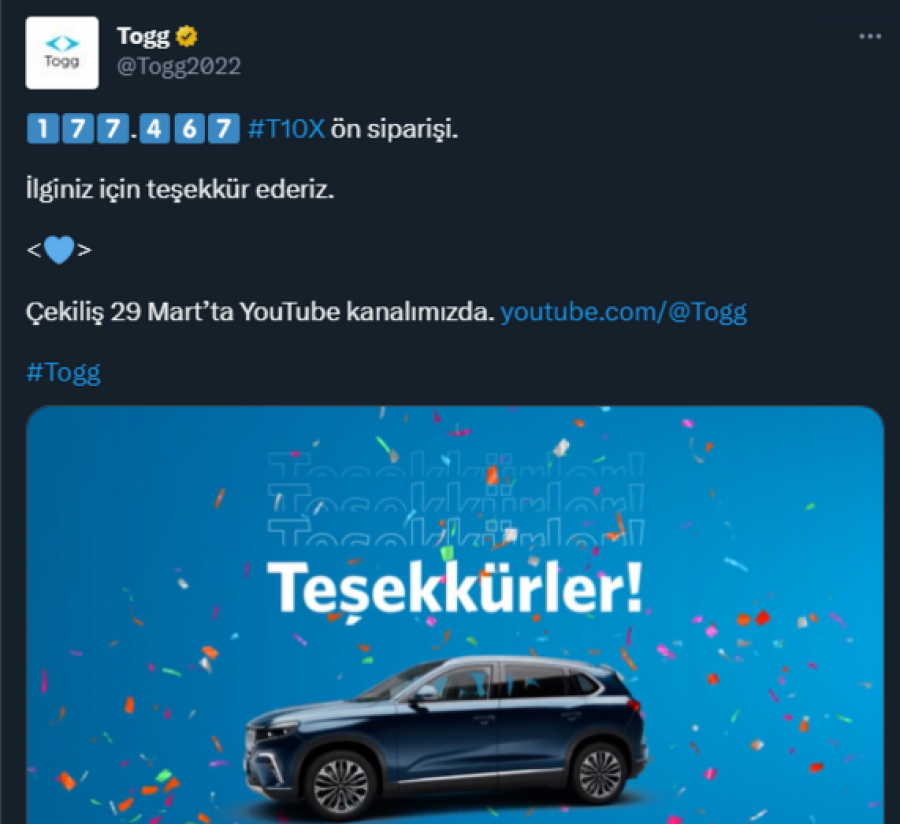Image resolution: width=900 pixels, height=824 pixels.
Task: Open the #Togg hashtag
Action: pos(64,372)
